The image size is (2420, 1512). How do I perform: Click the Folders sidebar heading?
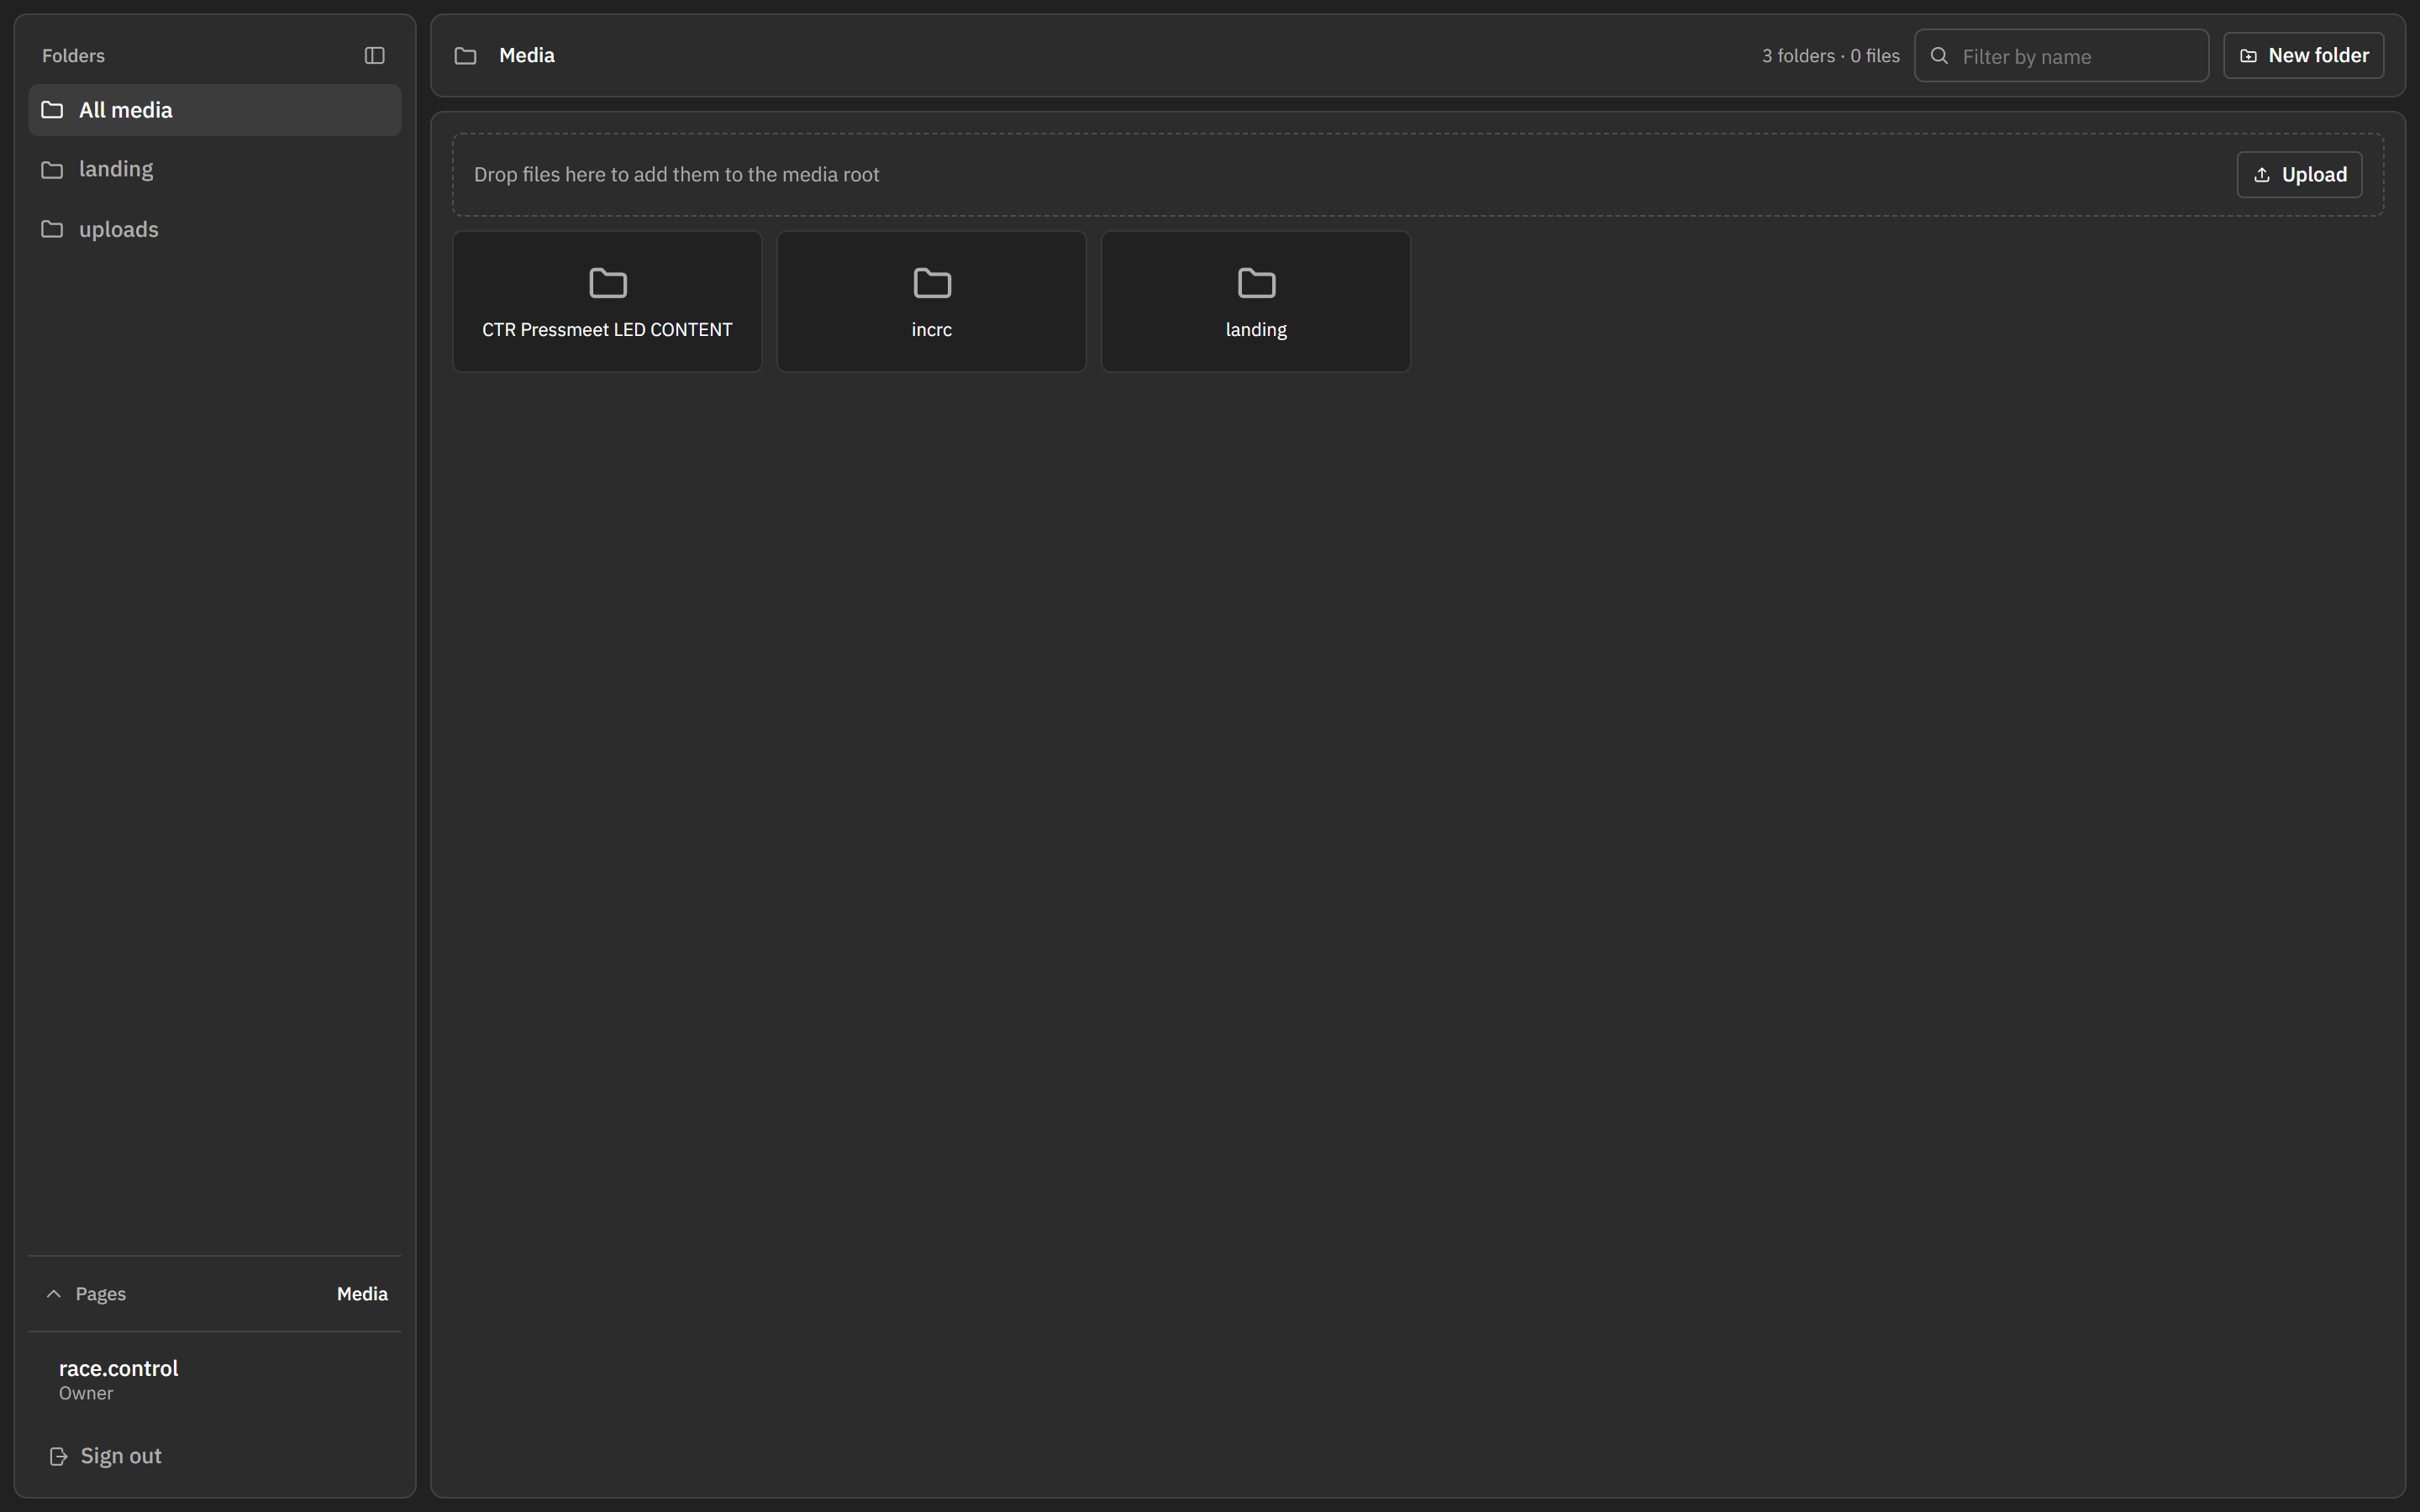pos(73,56)
